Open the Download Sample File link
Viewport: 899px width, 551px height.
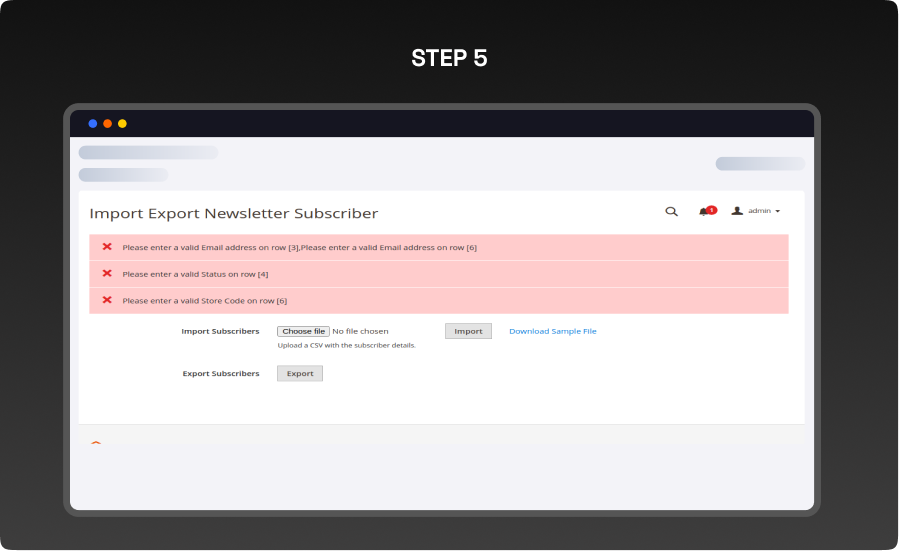(552, 331)
